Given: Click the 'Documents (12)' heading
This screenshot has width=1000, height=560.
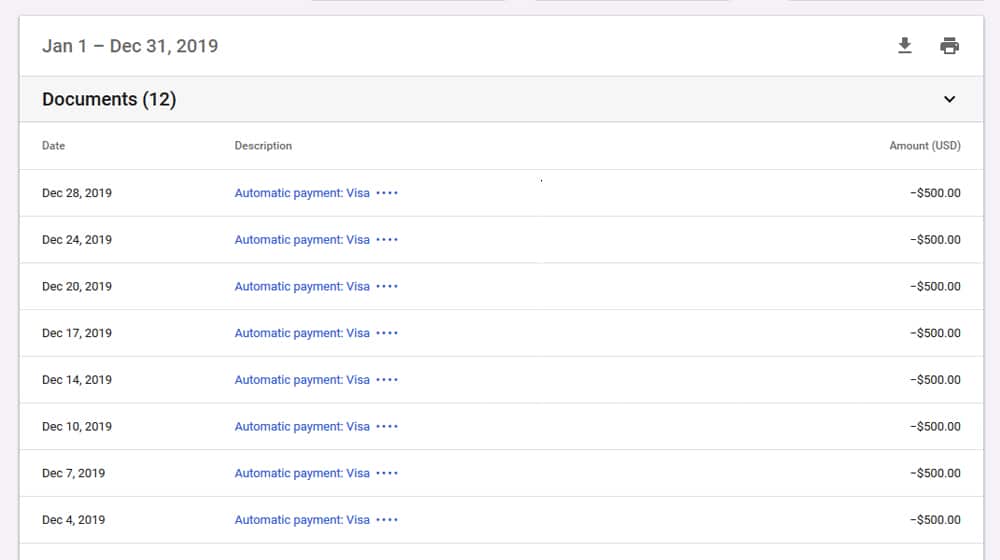Looking at the screenshot, I should click(x=109, y=99).
